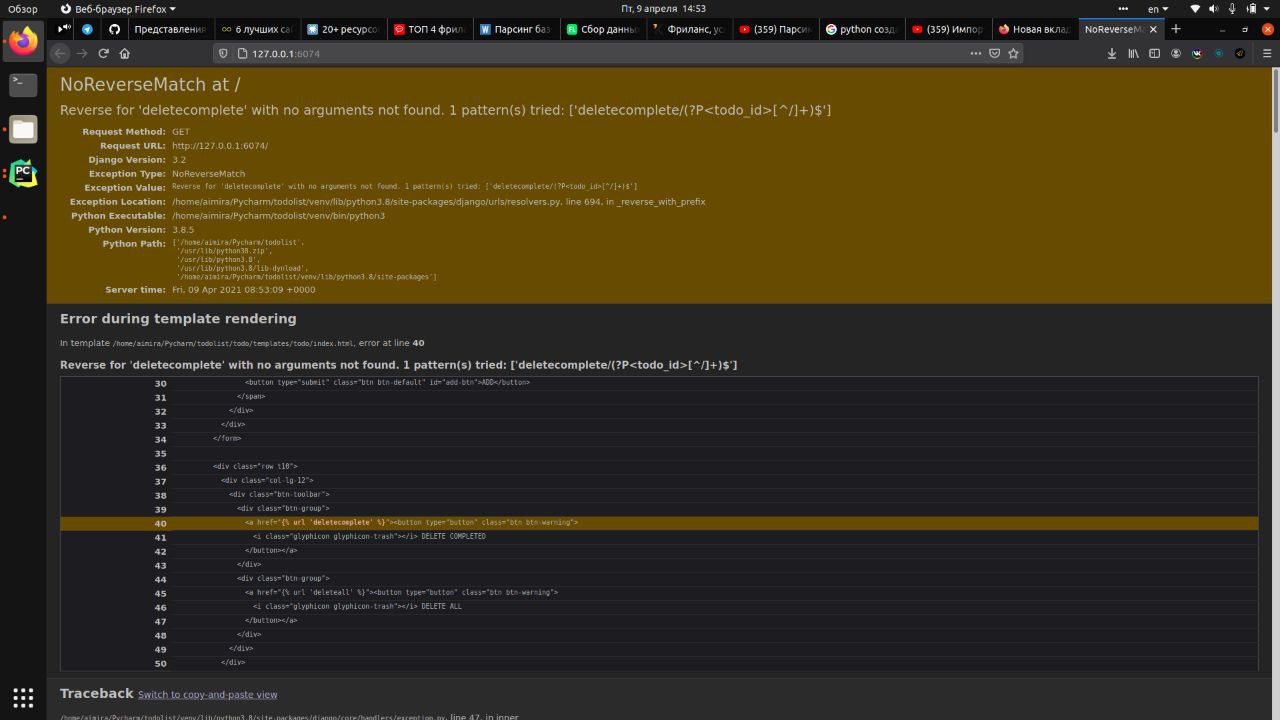The image size is (1280, 720).
Task: Bookmark this page with the star icon
Action: pyautogui.click(x=1013, y=53)
